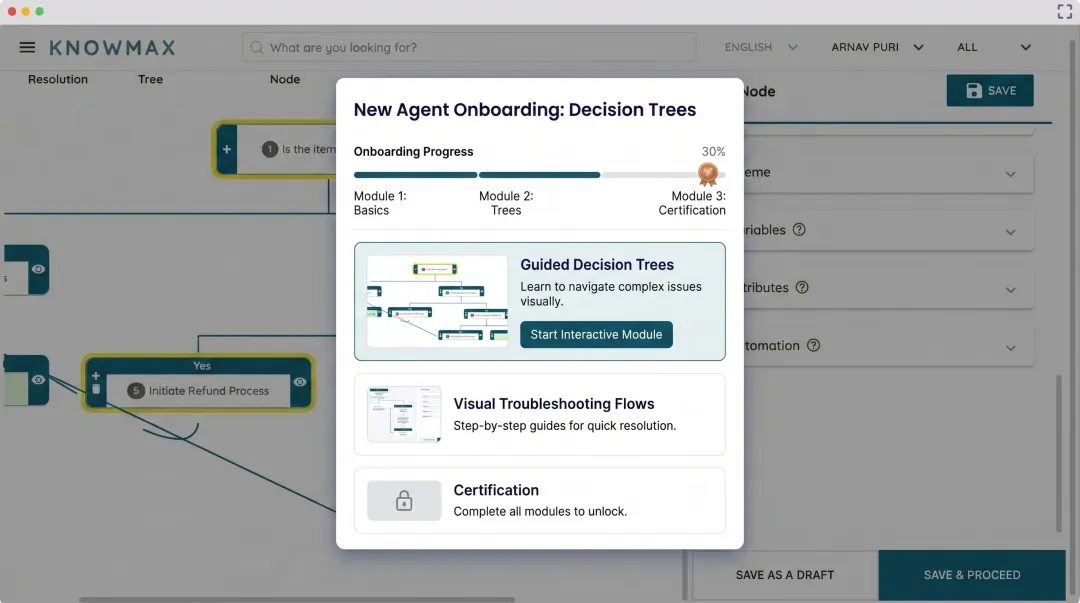
Task: Select 'Module 3: Certification' label
Action: [692, 203]
